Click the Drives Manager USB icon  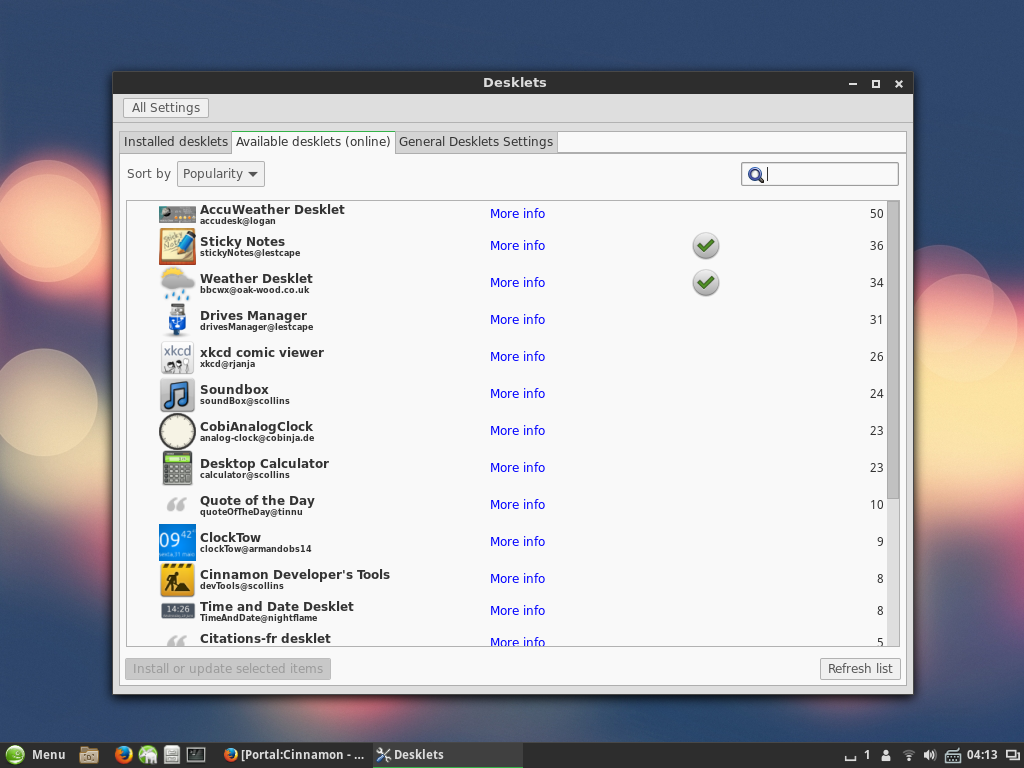pos(177,320)
